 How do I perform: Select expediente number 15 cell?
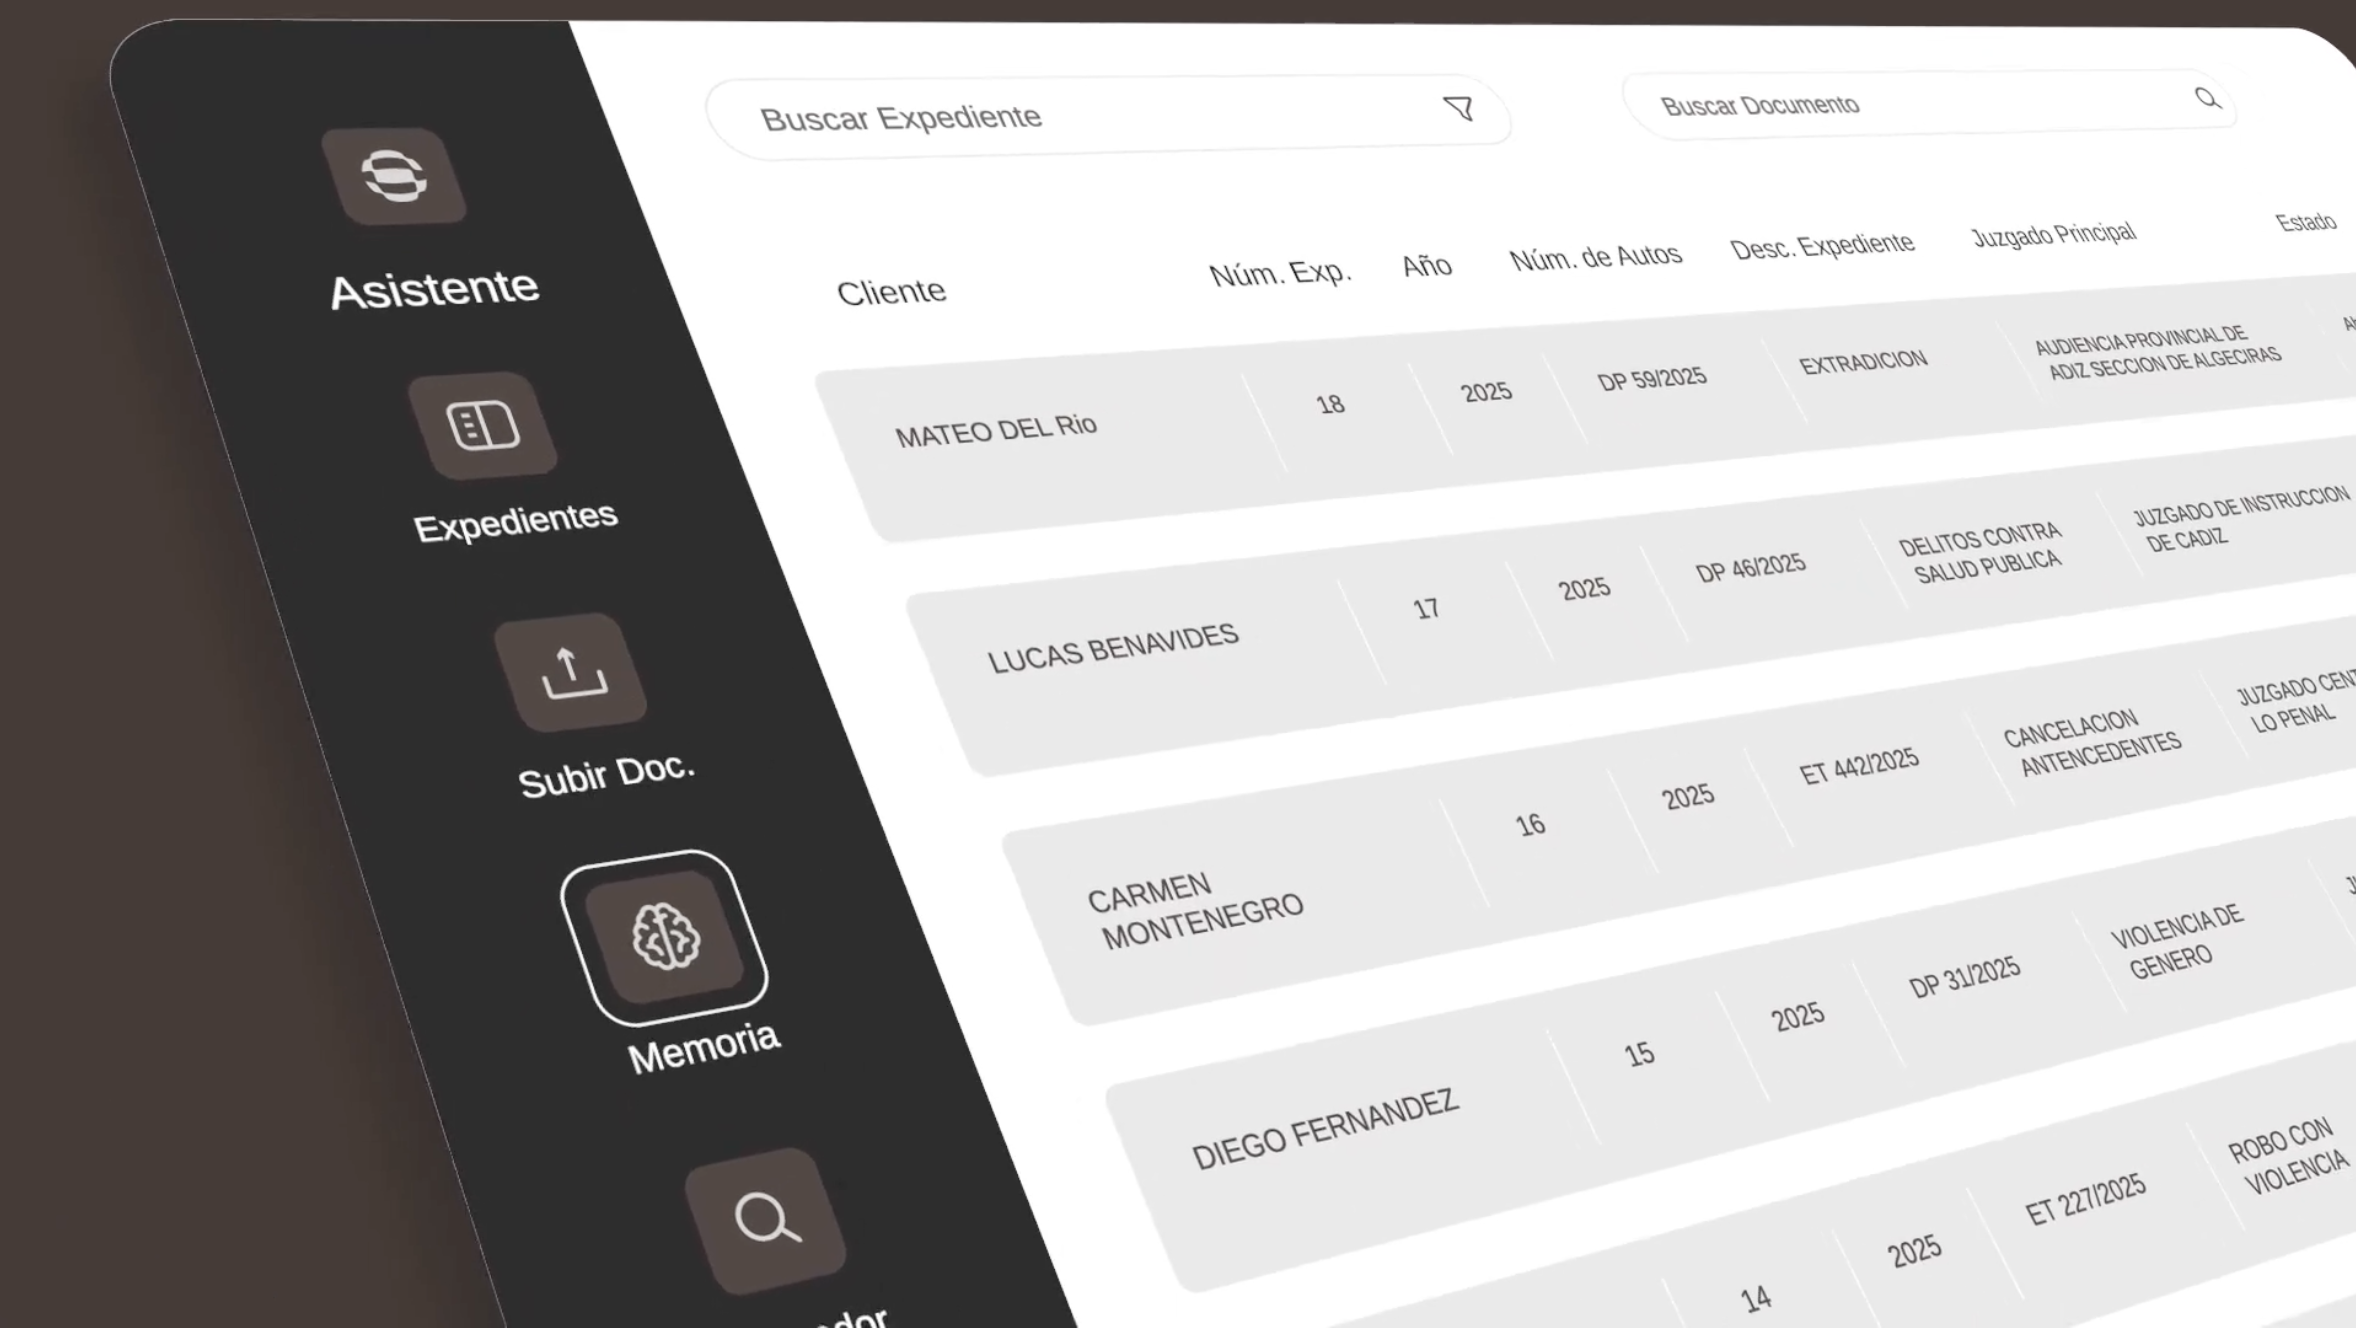pyautogui.click(x=1639, y=1054)
